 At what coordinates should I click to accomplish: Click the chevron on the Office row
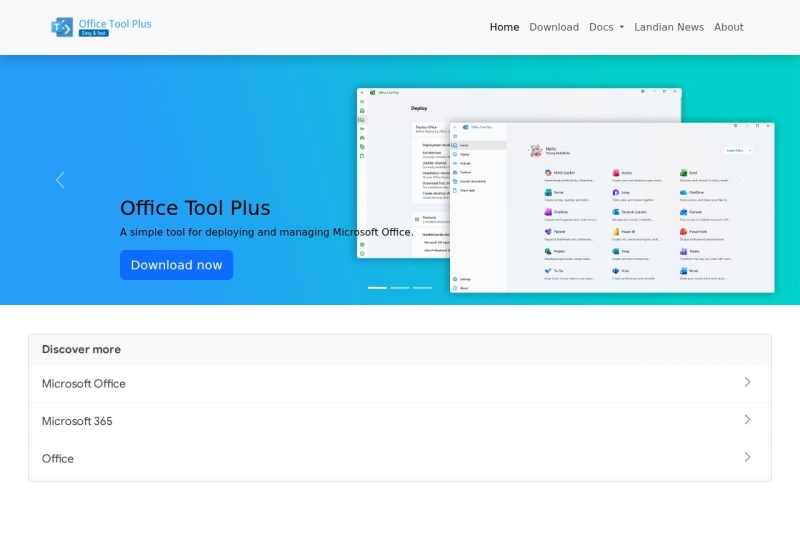click(747, 457)
